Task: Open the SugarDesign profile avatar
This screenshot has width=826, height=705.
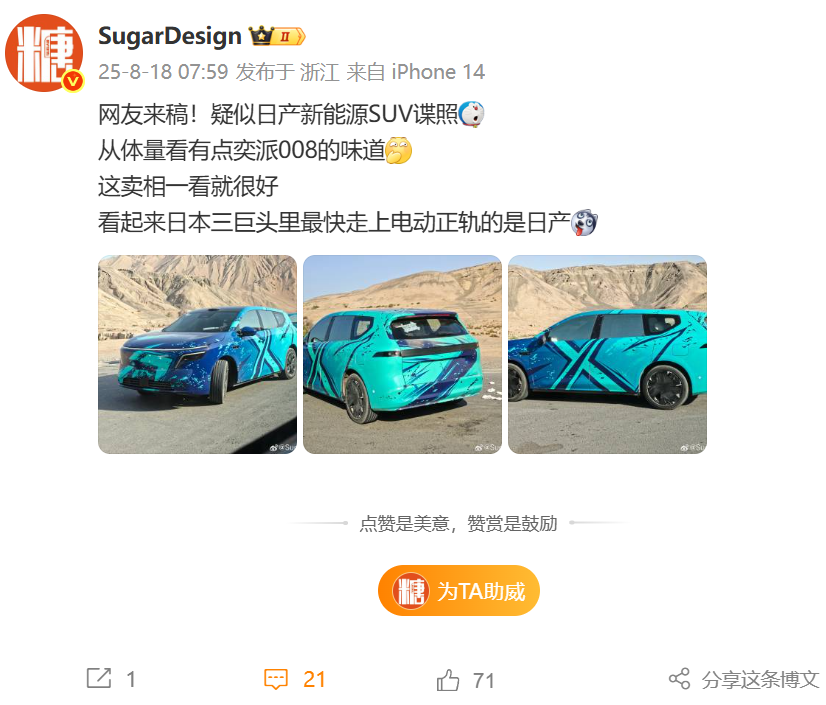Action: [44, 53]
